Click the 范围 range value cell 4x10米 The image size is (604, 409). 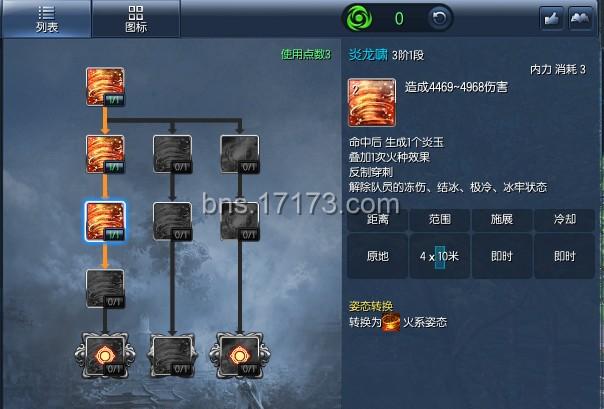coord(440,256)
